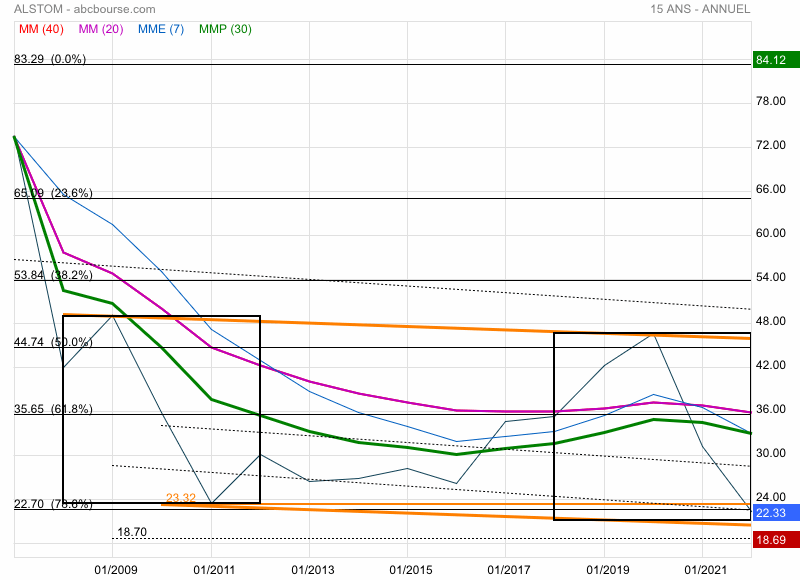Click the MME (7) legend label
Viewport: 800px width, 580px height.
161,29
